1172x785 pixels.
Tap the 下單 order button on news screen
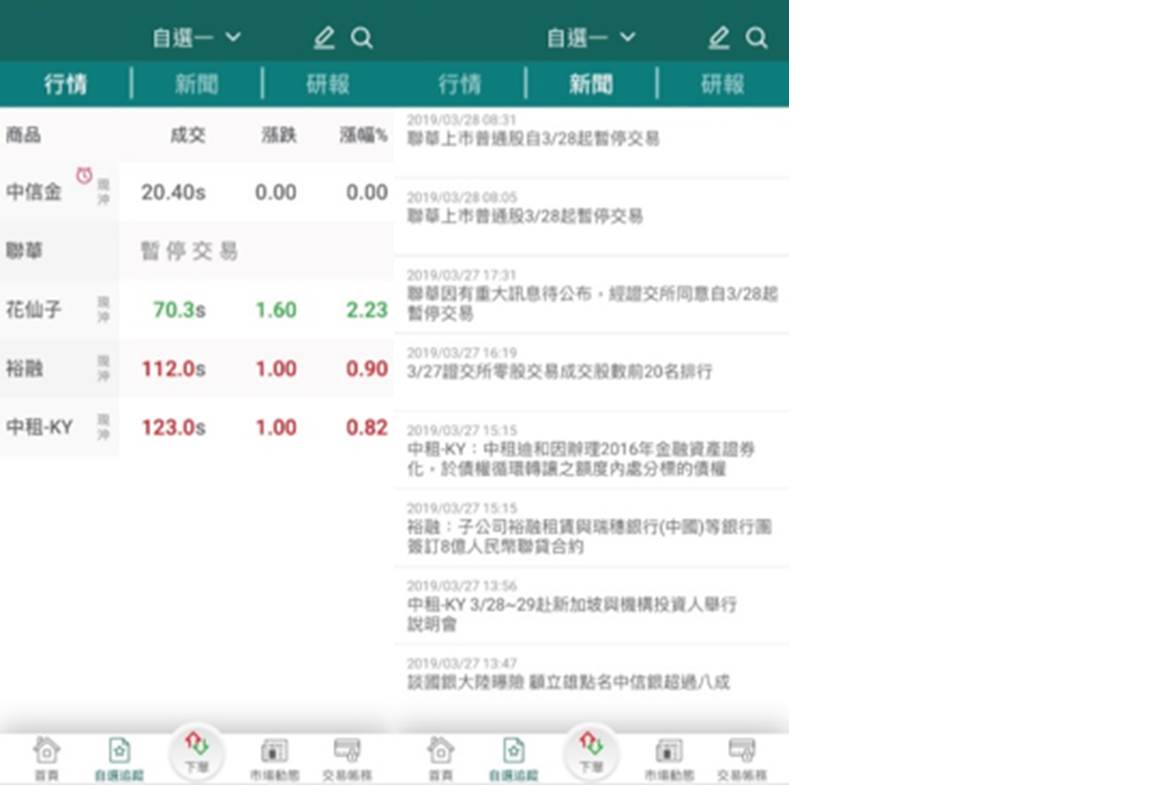(x=591, y=753)
